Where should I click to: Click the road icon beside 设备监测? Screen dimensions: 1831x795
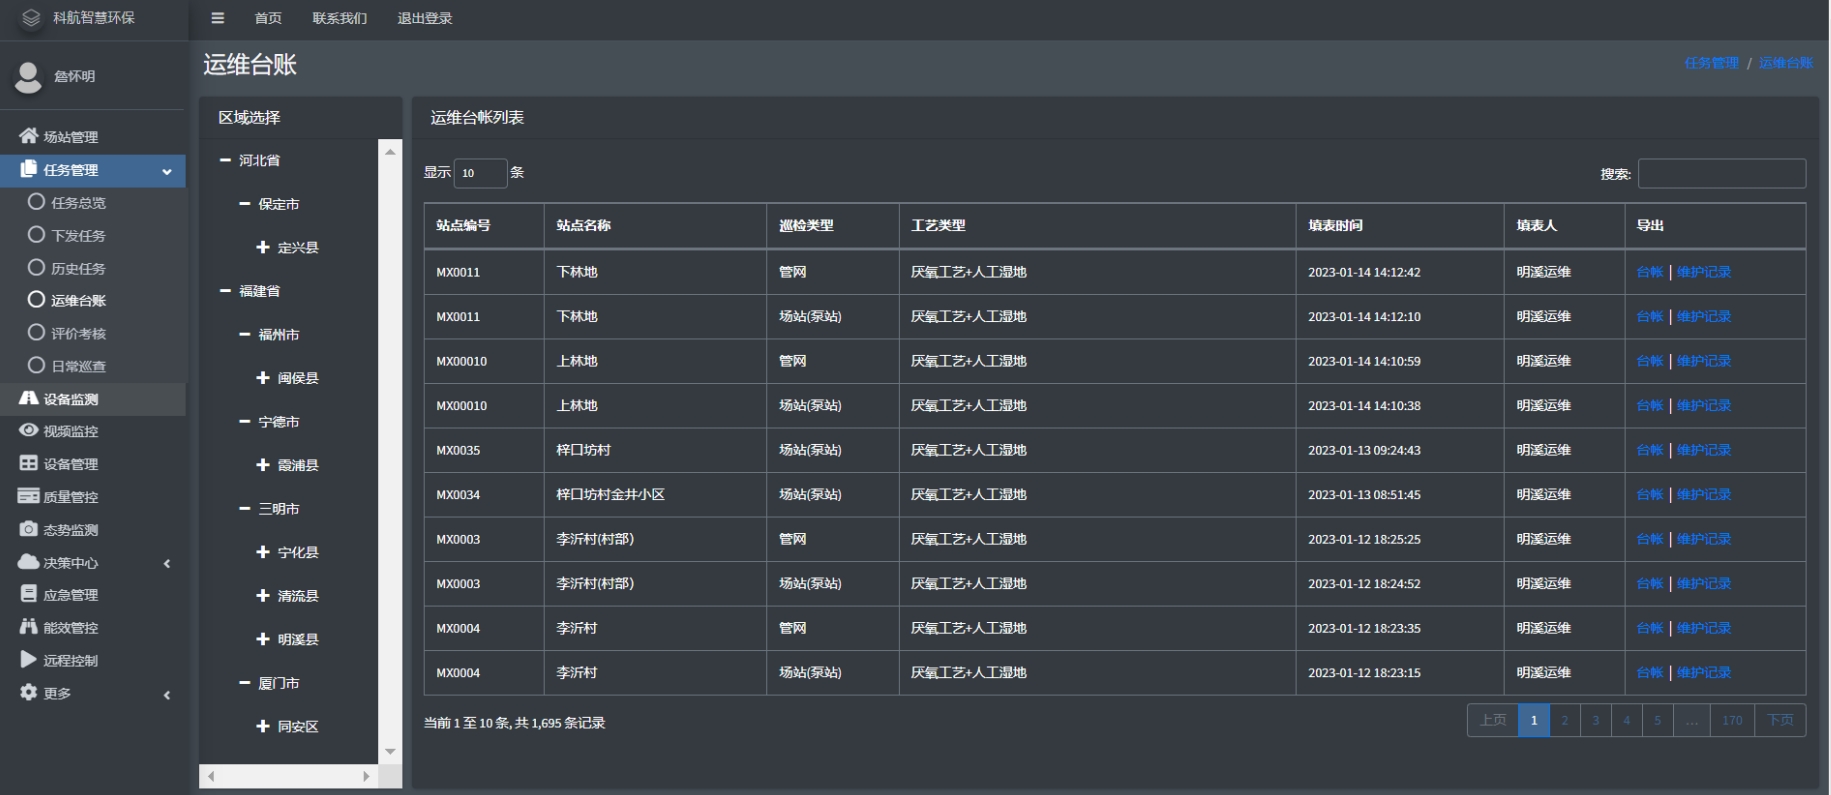tap(28, 398)
